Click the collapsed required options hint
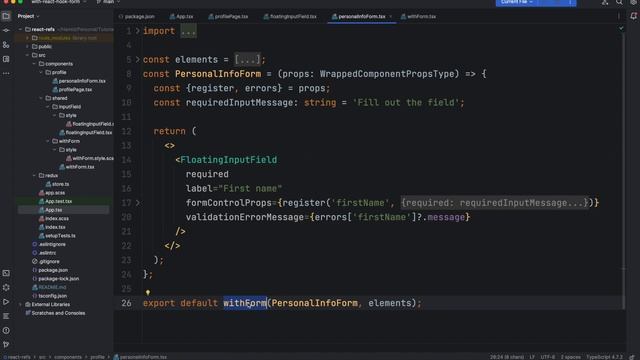Viewport: 640px width, 360px height. click(x=494, y=203)
